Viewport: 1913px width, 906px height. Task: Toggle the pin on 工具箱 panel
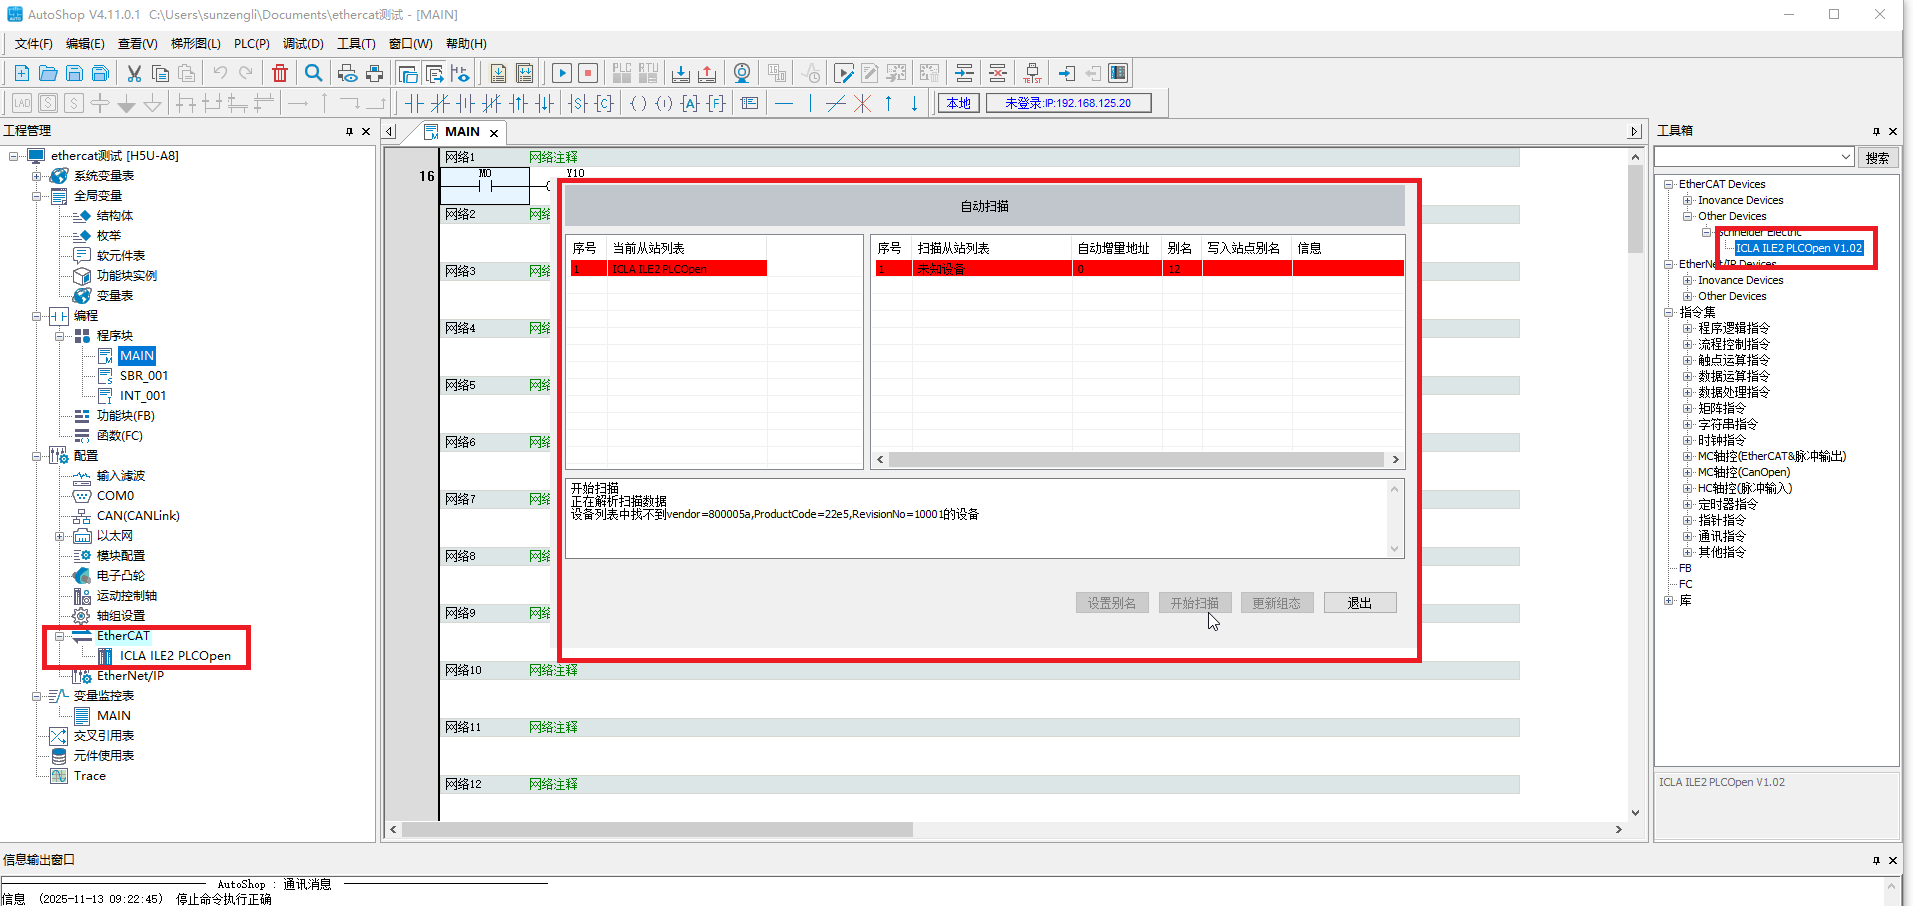pos(1876,131)
